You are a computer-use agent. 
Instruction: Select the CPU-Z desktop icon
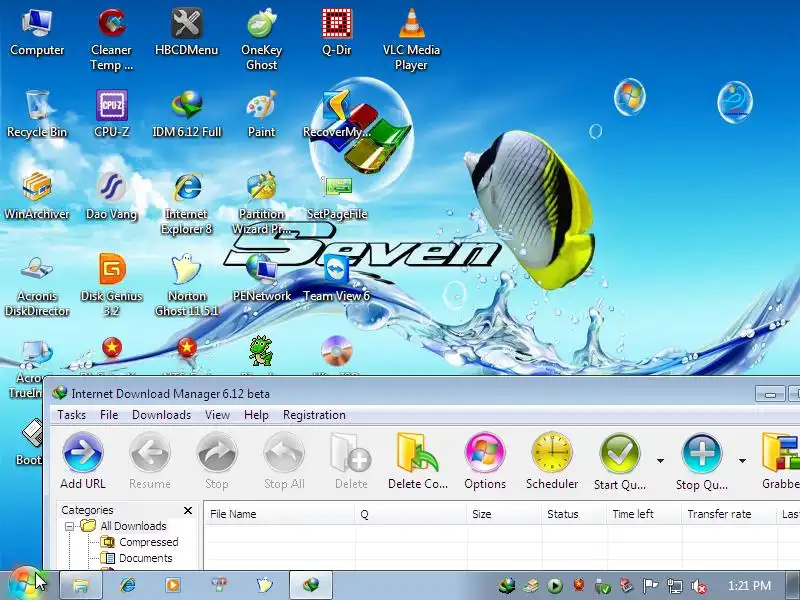click(112, 114)
